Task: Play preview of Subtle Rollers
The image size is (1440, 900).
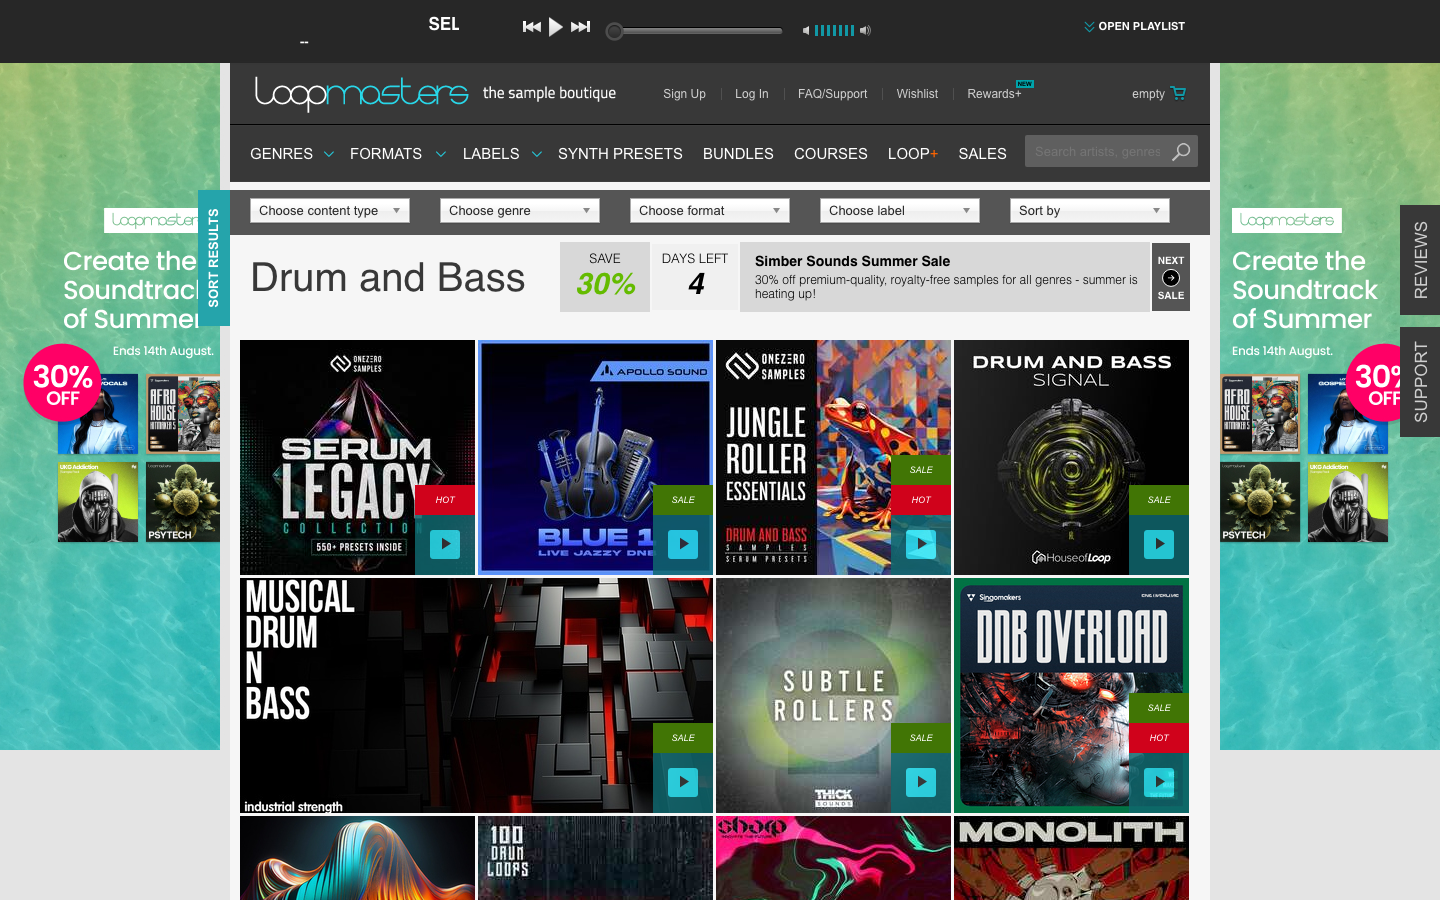Action: click(921, 782)
